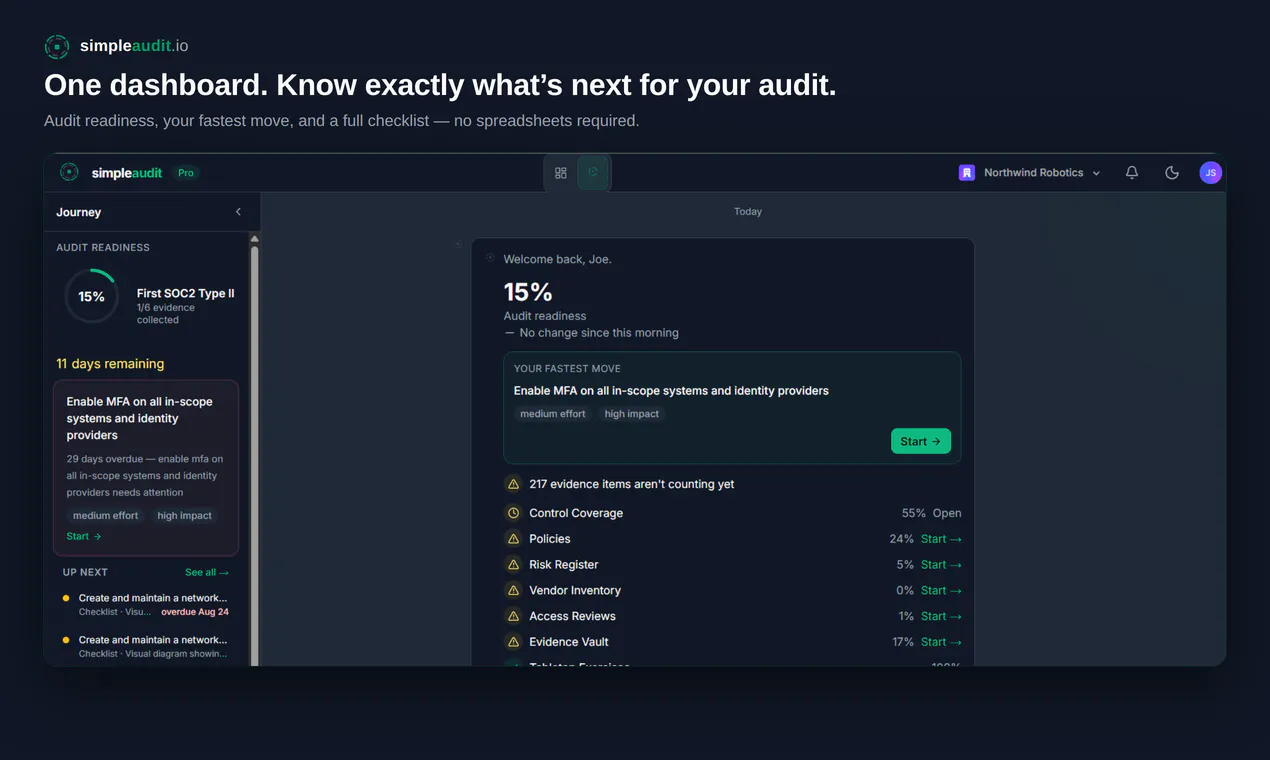Click 217 evidence items aren't counting yet
Image resolution: width=1270 pixels, height=760 pixels.
tap(632, 484)
